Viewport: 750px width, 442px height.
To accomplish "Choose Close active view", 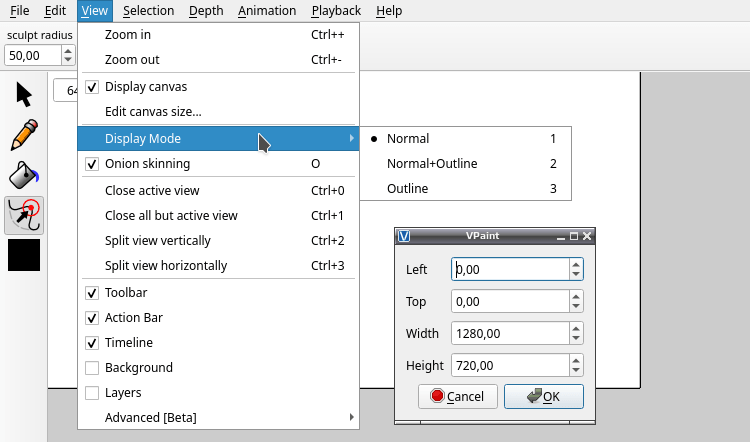I will [x=218, y=190].
